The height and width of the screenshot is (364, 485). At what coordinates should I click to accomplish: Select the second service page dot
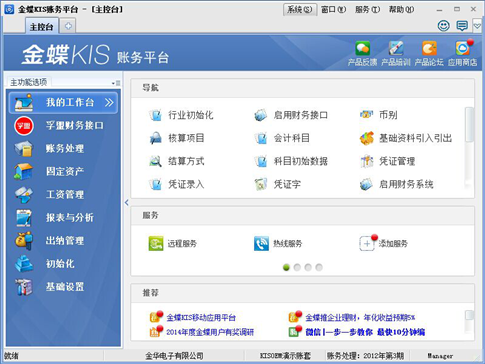click(x=297, y=267)
